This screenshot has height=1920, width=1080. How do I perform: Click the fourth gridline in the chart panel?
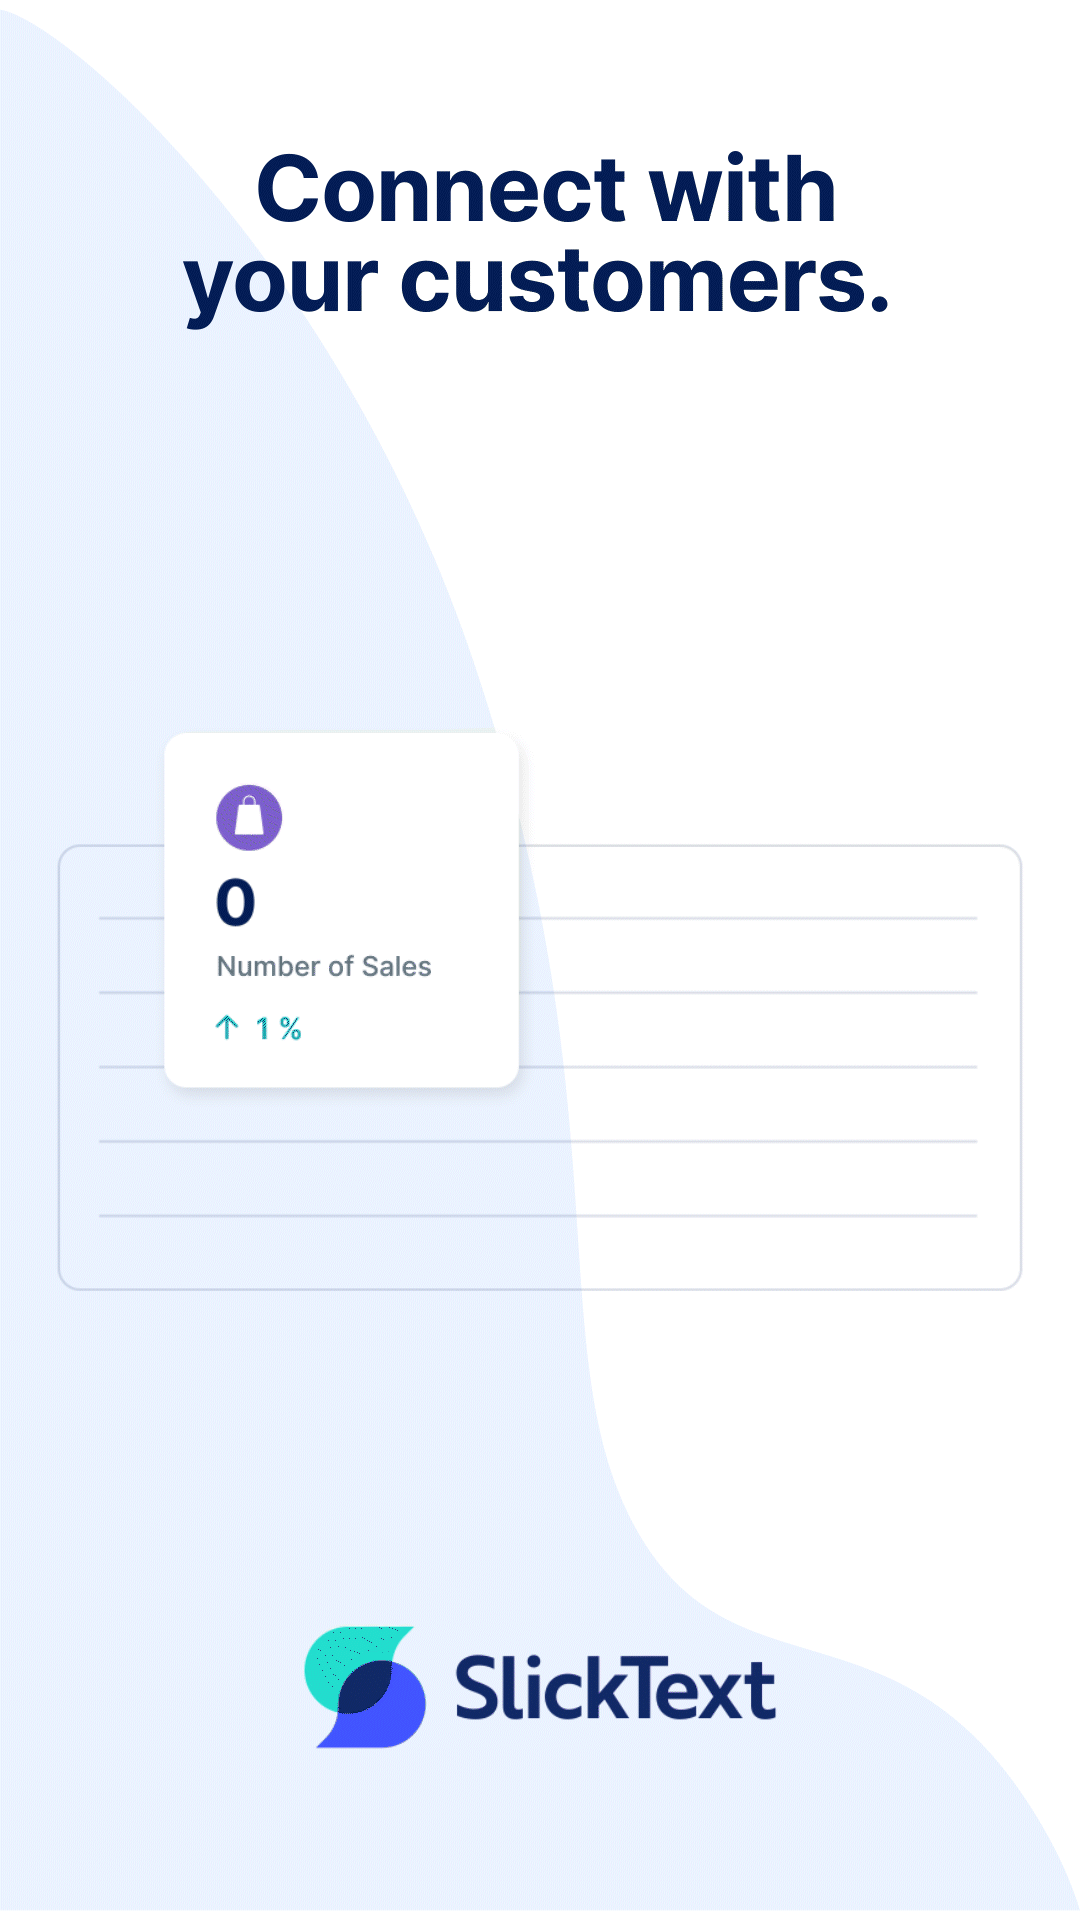pyautogui.click(x=538, y=1141)
